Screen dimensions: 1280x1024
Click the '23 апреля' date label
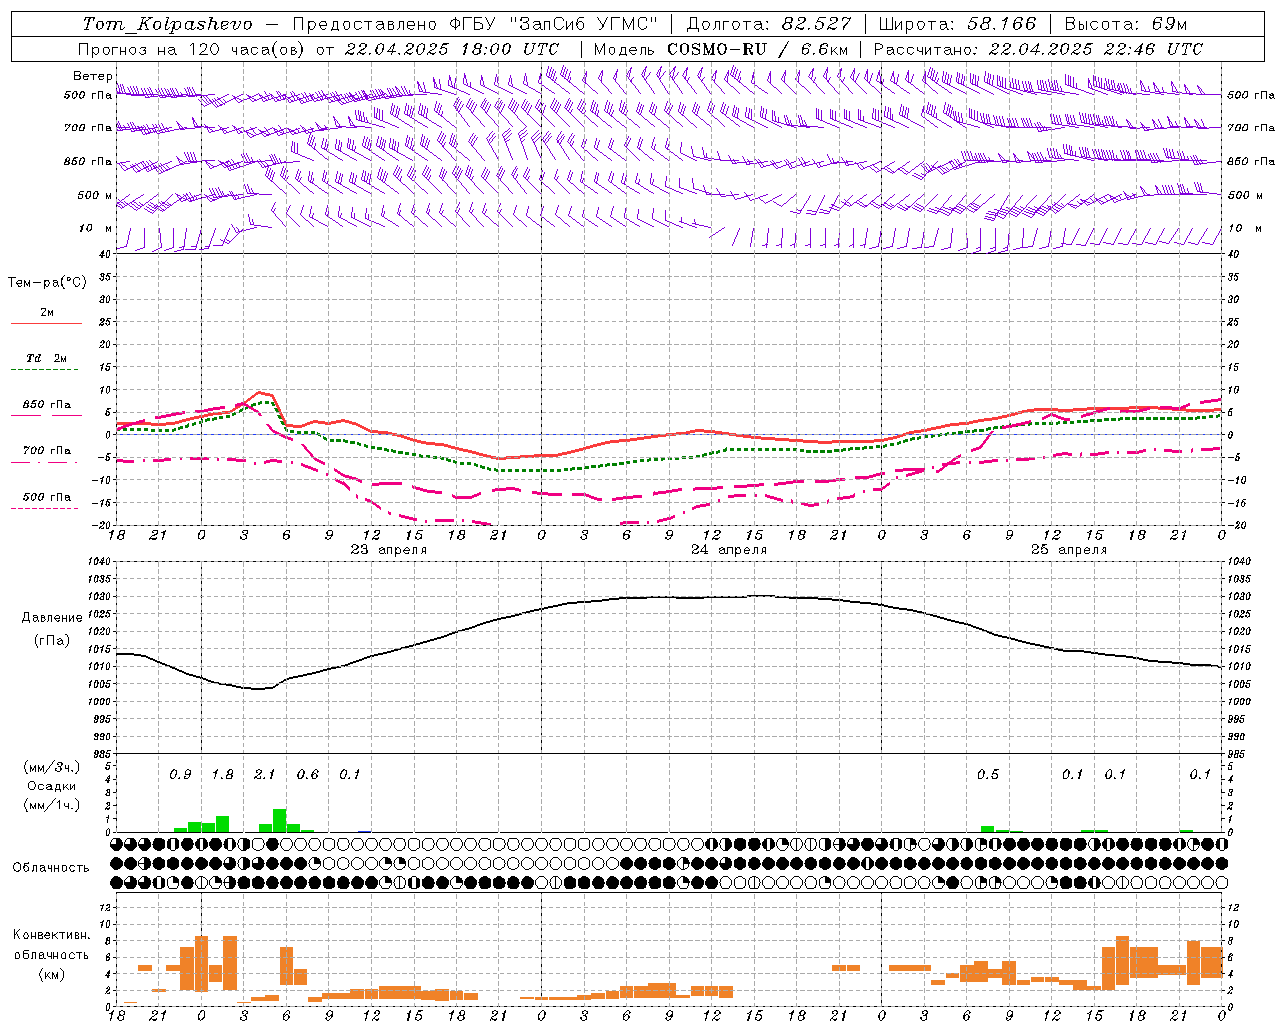pos(389,550)
